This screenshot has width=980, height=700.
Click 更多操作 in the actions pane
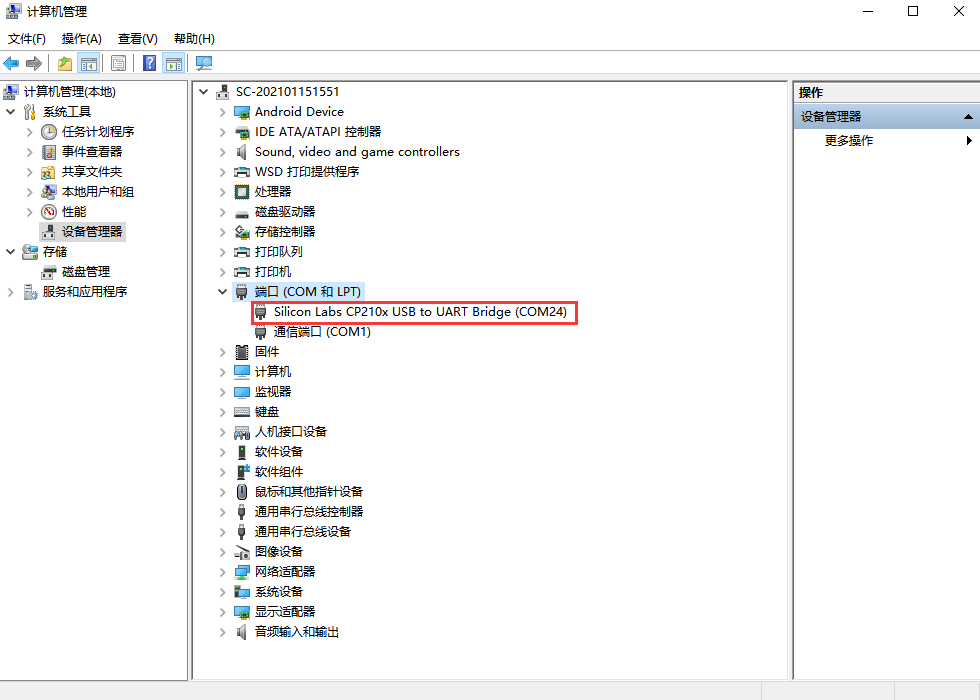click(849, 141)
